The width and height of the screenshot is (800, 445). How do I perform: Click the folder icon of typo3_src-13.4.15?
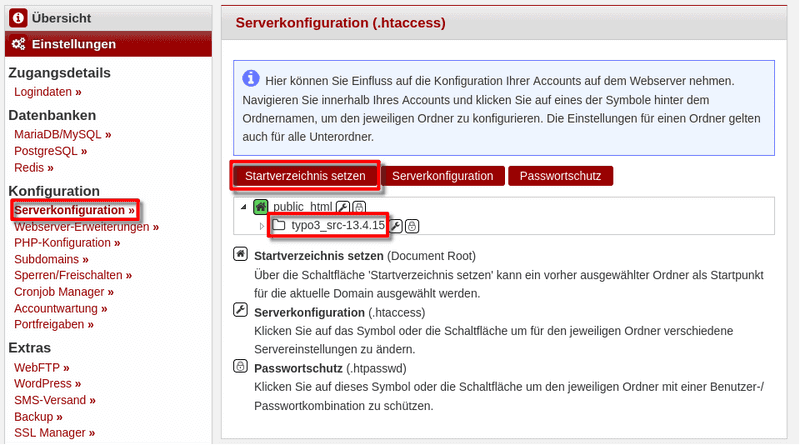point(279,226)
